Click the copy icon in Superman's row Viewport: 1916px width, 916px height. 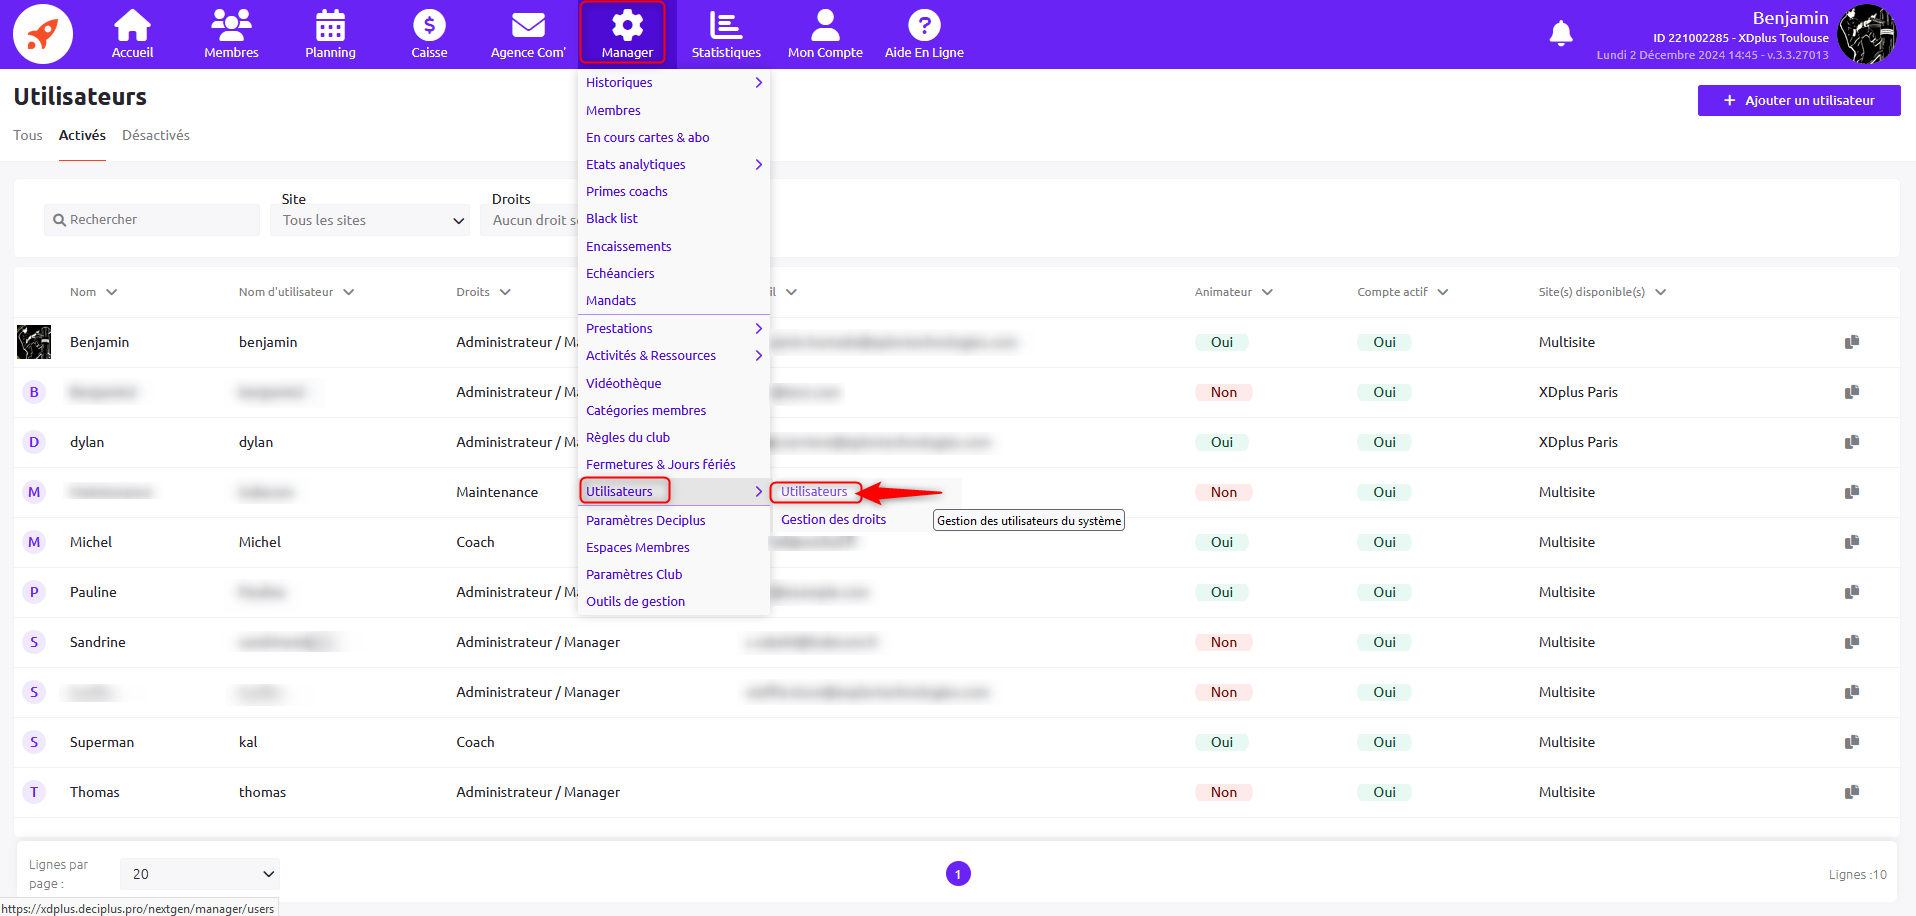click(1851, 742)
